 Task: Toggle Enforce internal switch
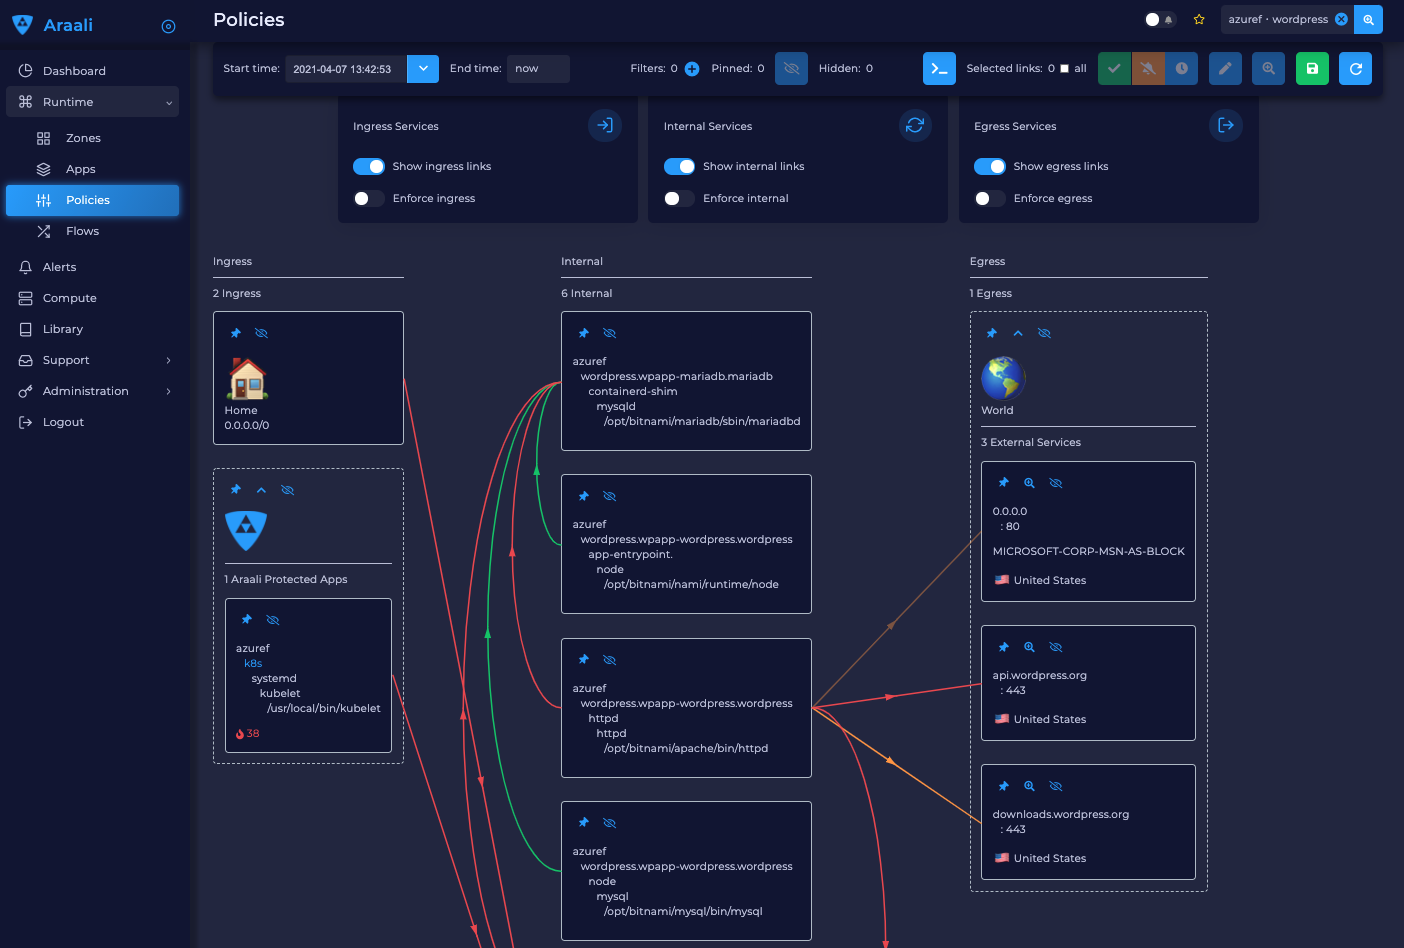point(680,198)
